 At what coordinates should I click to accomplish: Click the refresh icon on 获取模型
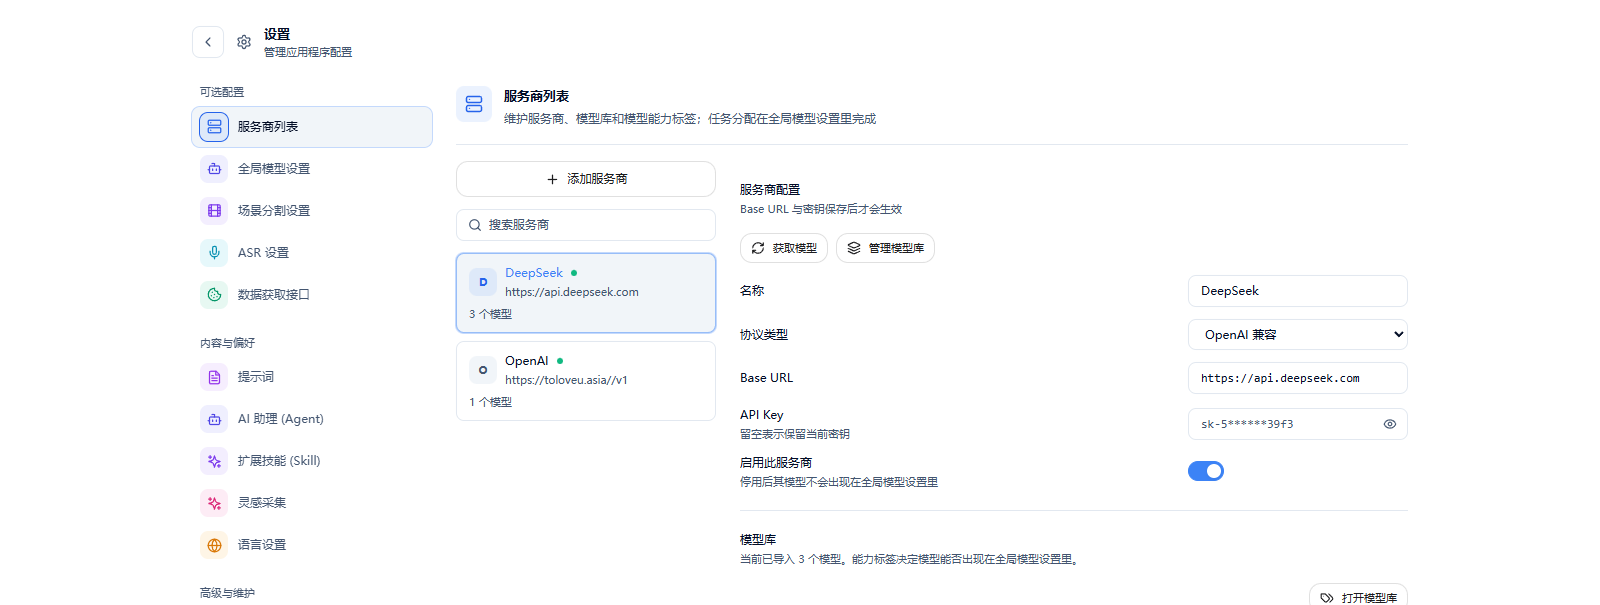758,248
